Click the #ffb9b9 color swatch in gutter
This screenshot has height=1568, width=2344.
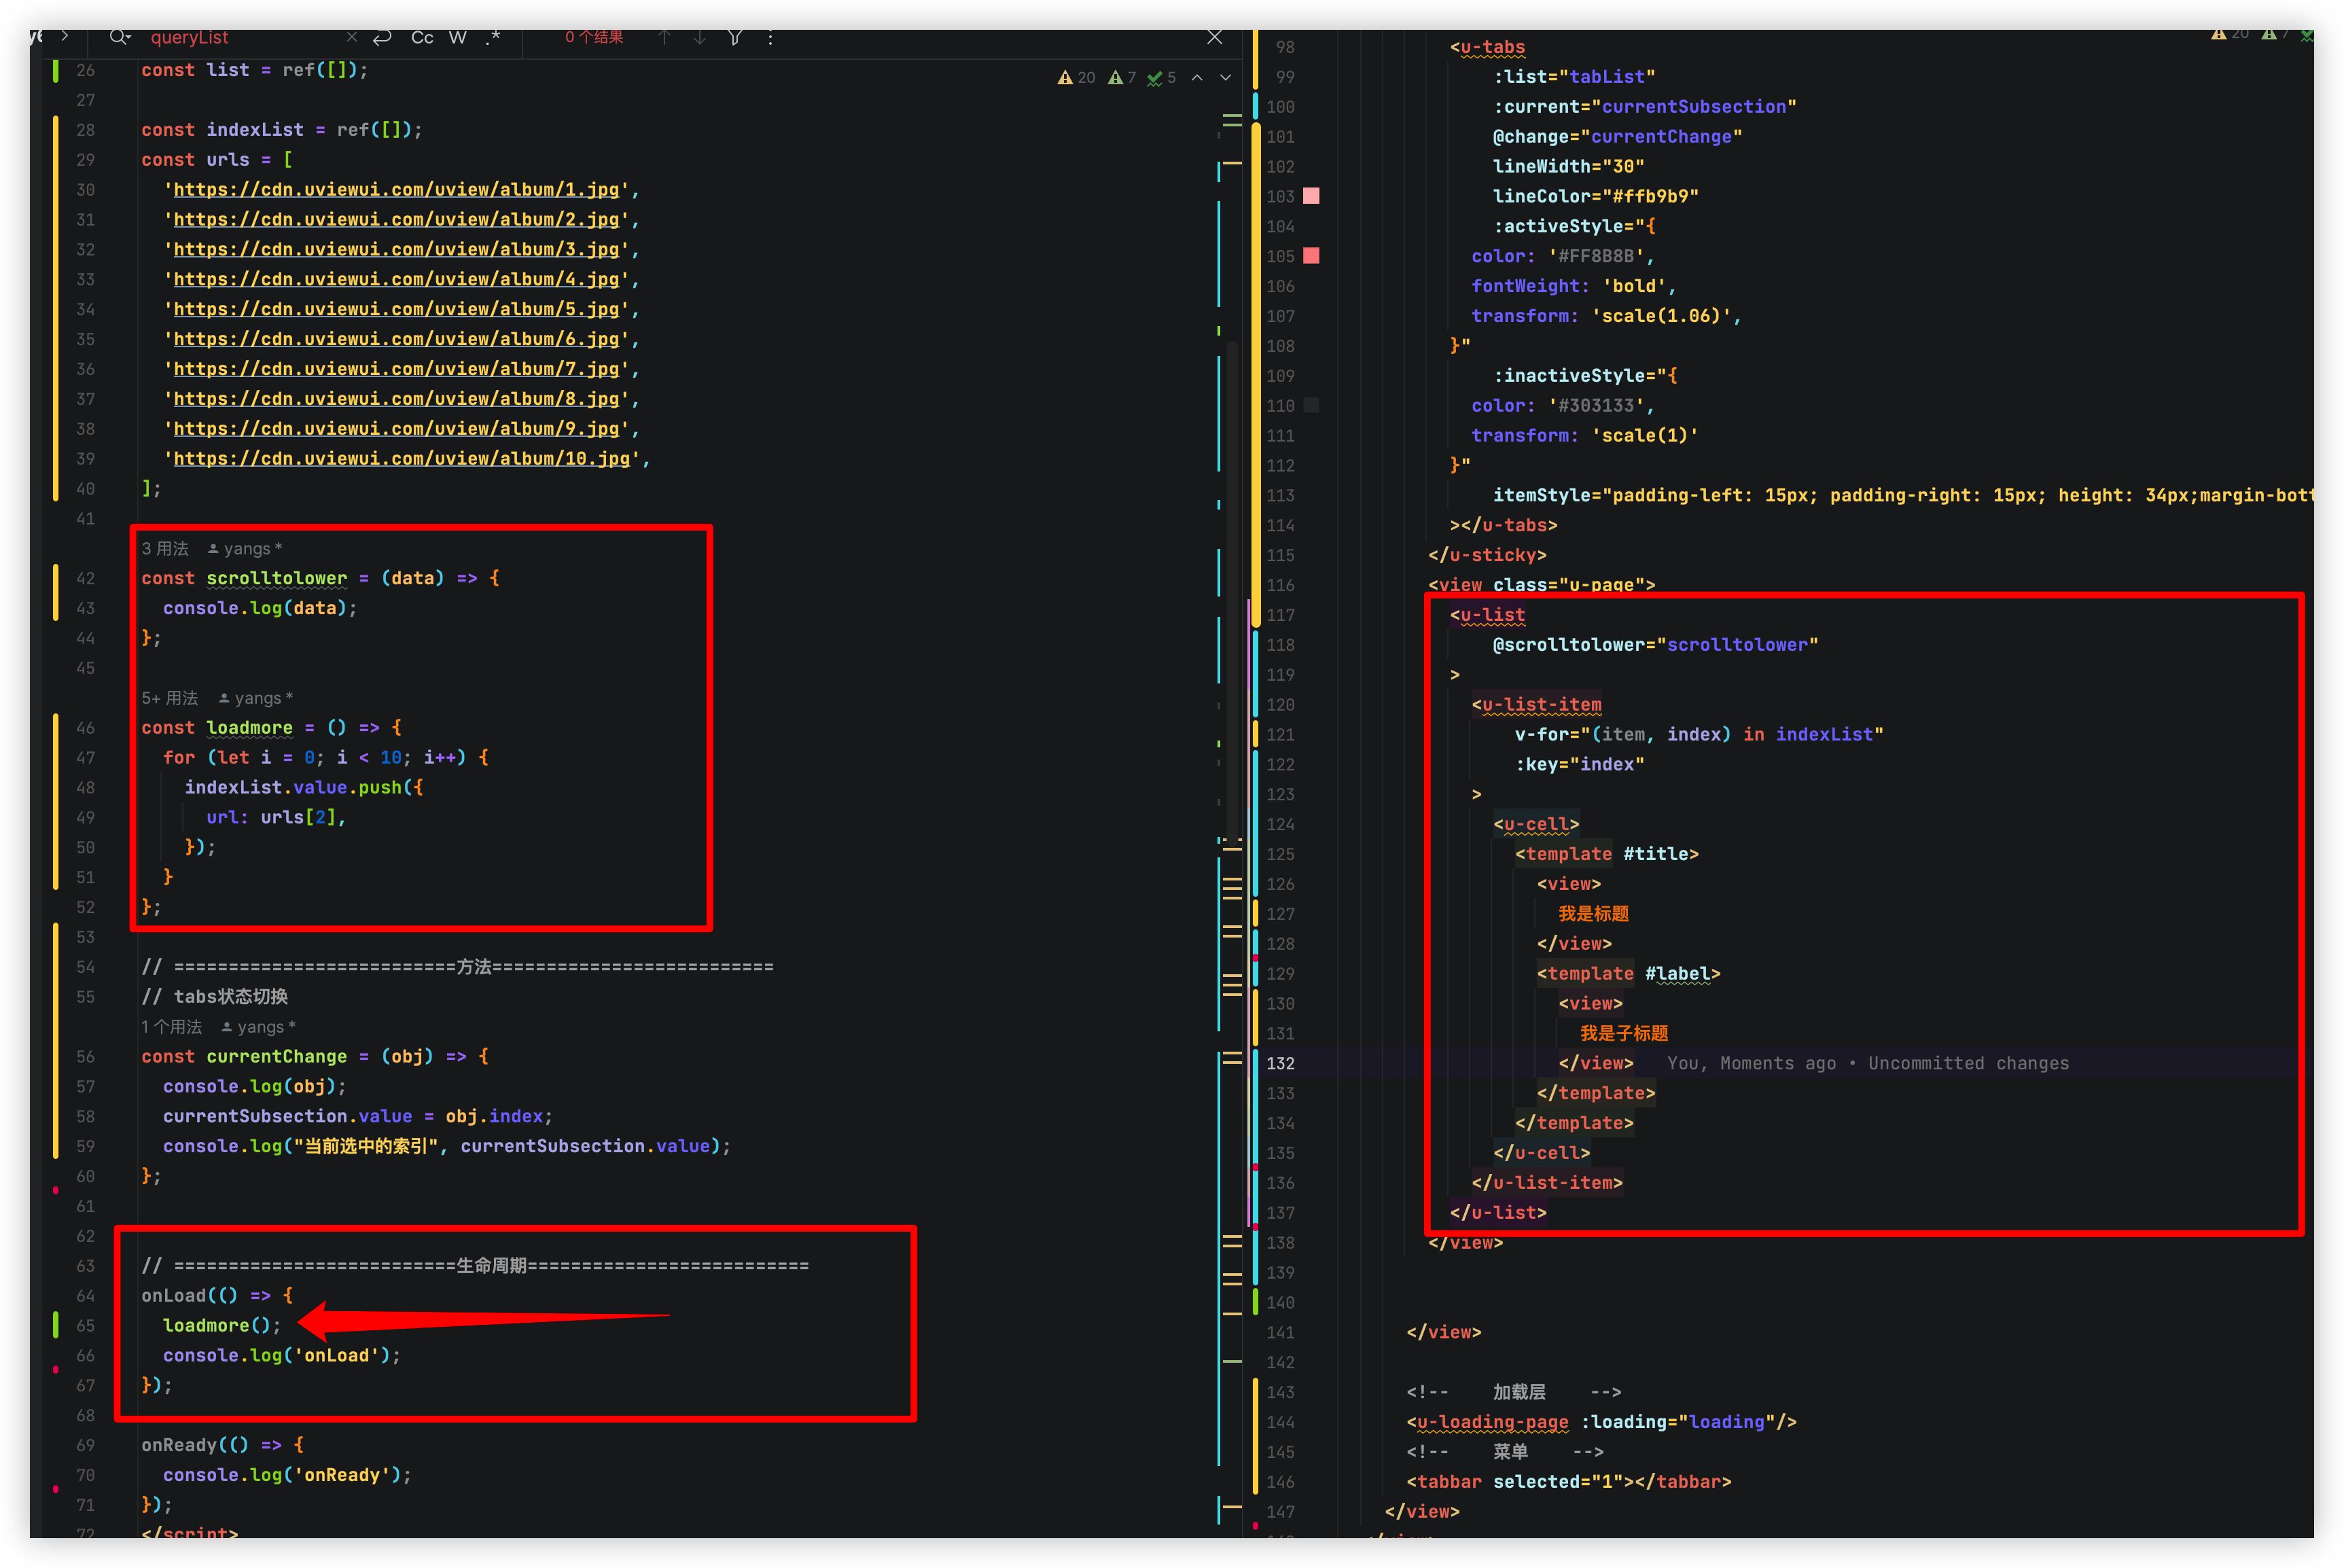1311,196
